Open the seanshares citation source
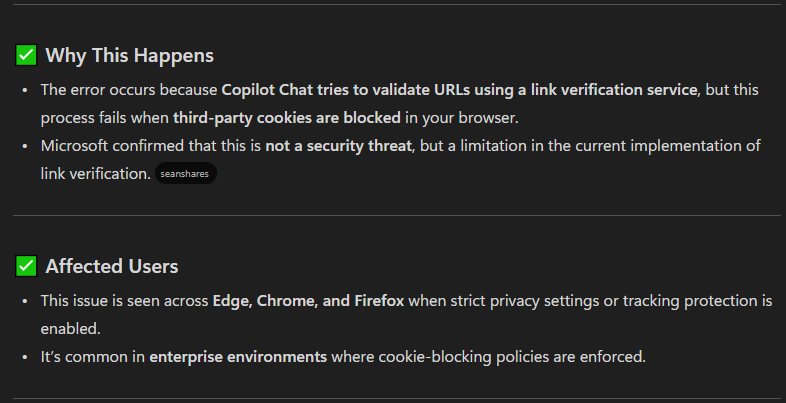This screenshot has width=786, height=403. pyautogui.click(x=186, y=174)
